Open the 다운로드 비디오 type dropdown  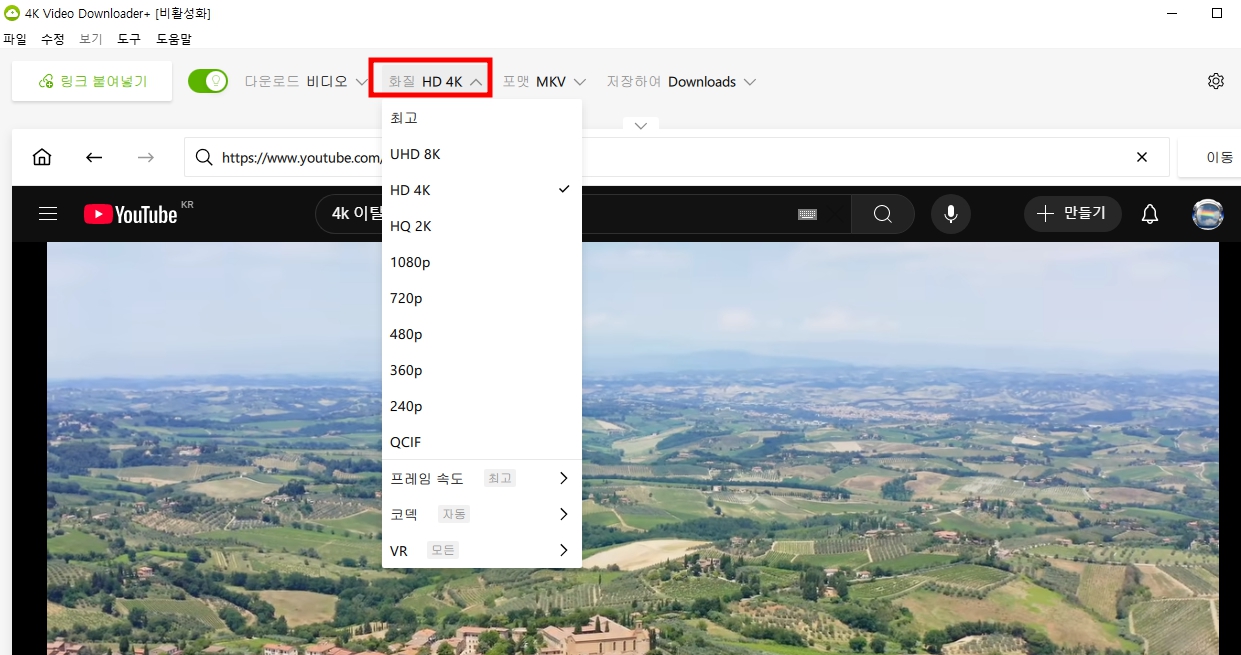[x=307, y=81]
